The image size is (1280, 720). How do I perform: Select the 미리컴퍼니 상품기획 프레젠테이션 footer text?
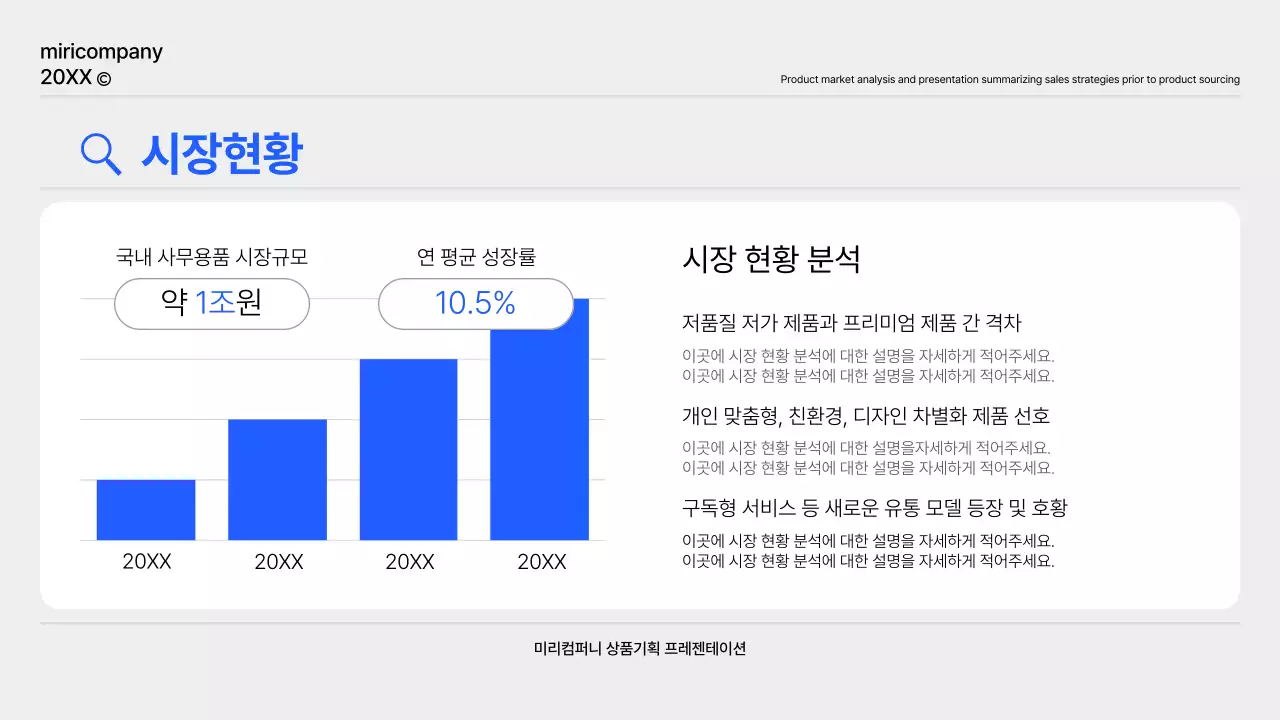639,649
